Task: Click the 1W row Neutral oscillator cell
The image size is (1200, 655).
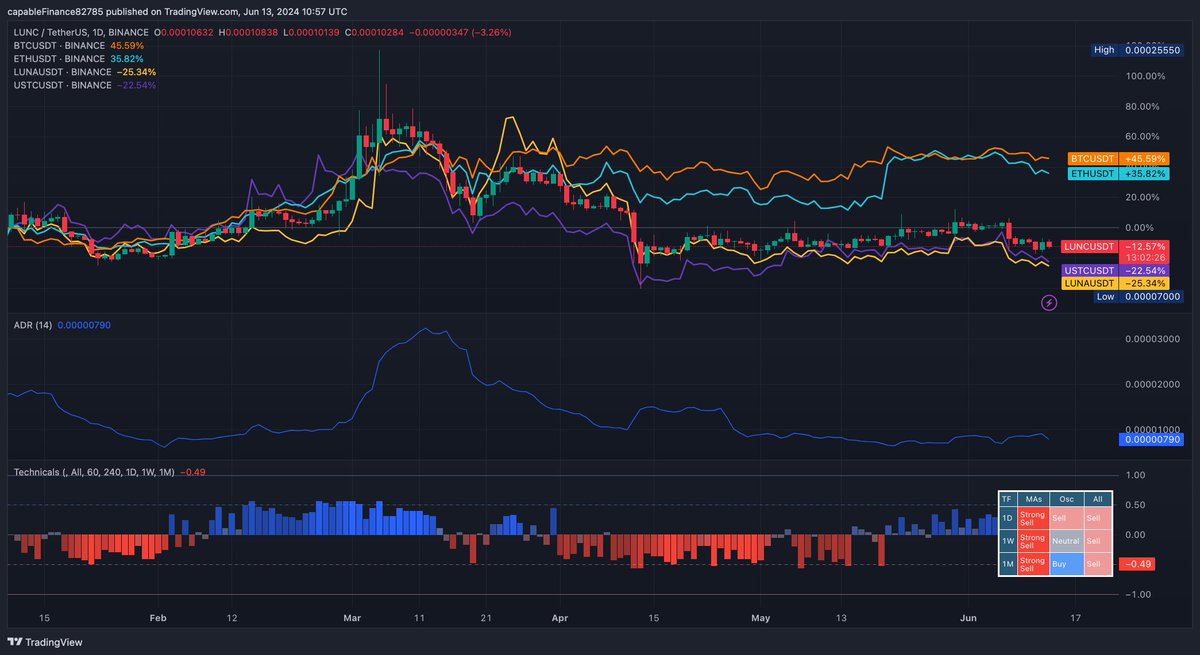Action: [x=1065, y=541]
